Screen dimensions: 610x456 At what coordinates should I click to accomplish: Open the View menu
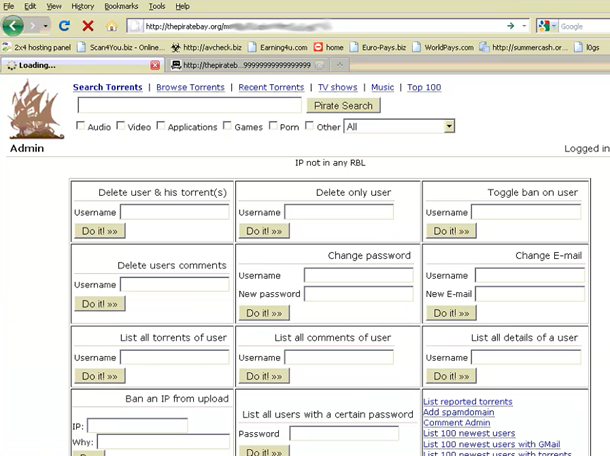[x=54, y=6]
